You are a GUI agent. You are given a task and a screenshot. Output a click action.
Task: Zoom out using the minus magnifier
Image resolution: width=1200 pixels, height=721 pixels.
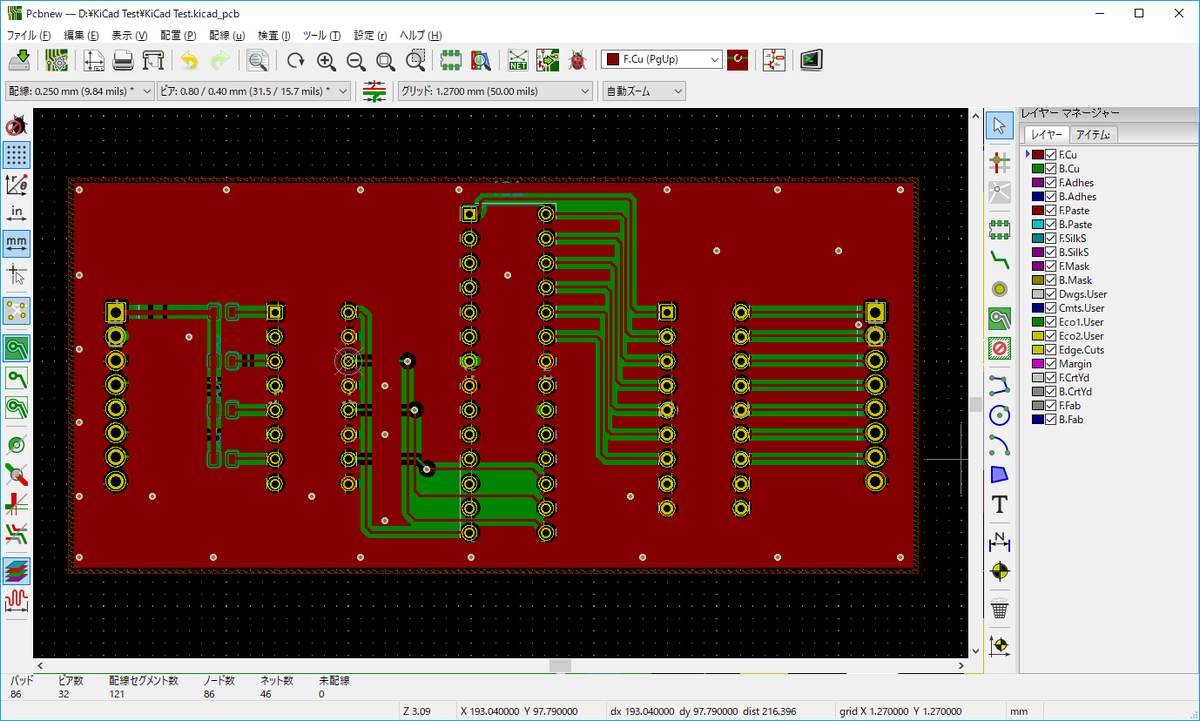(x=356, y=60)
